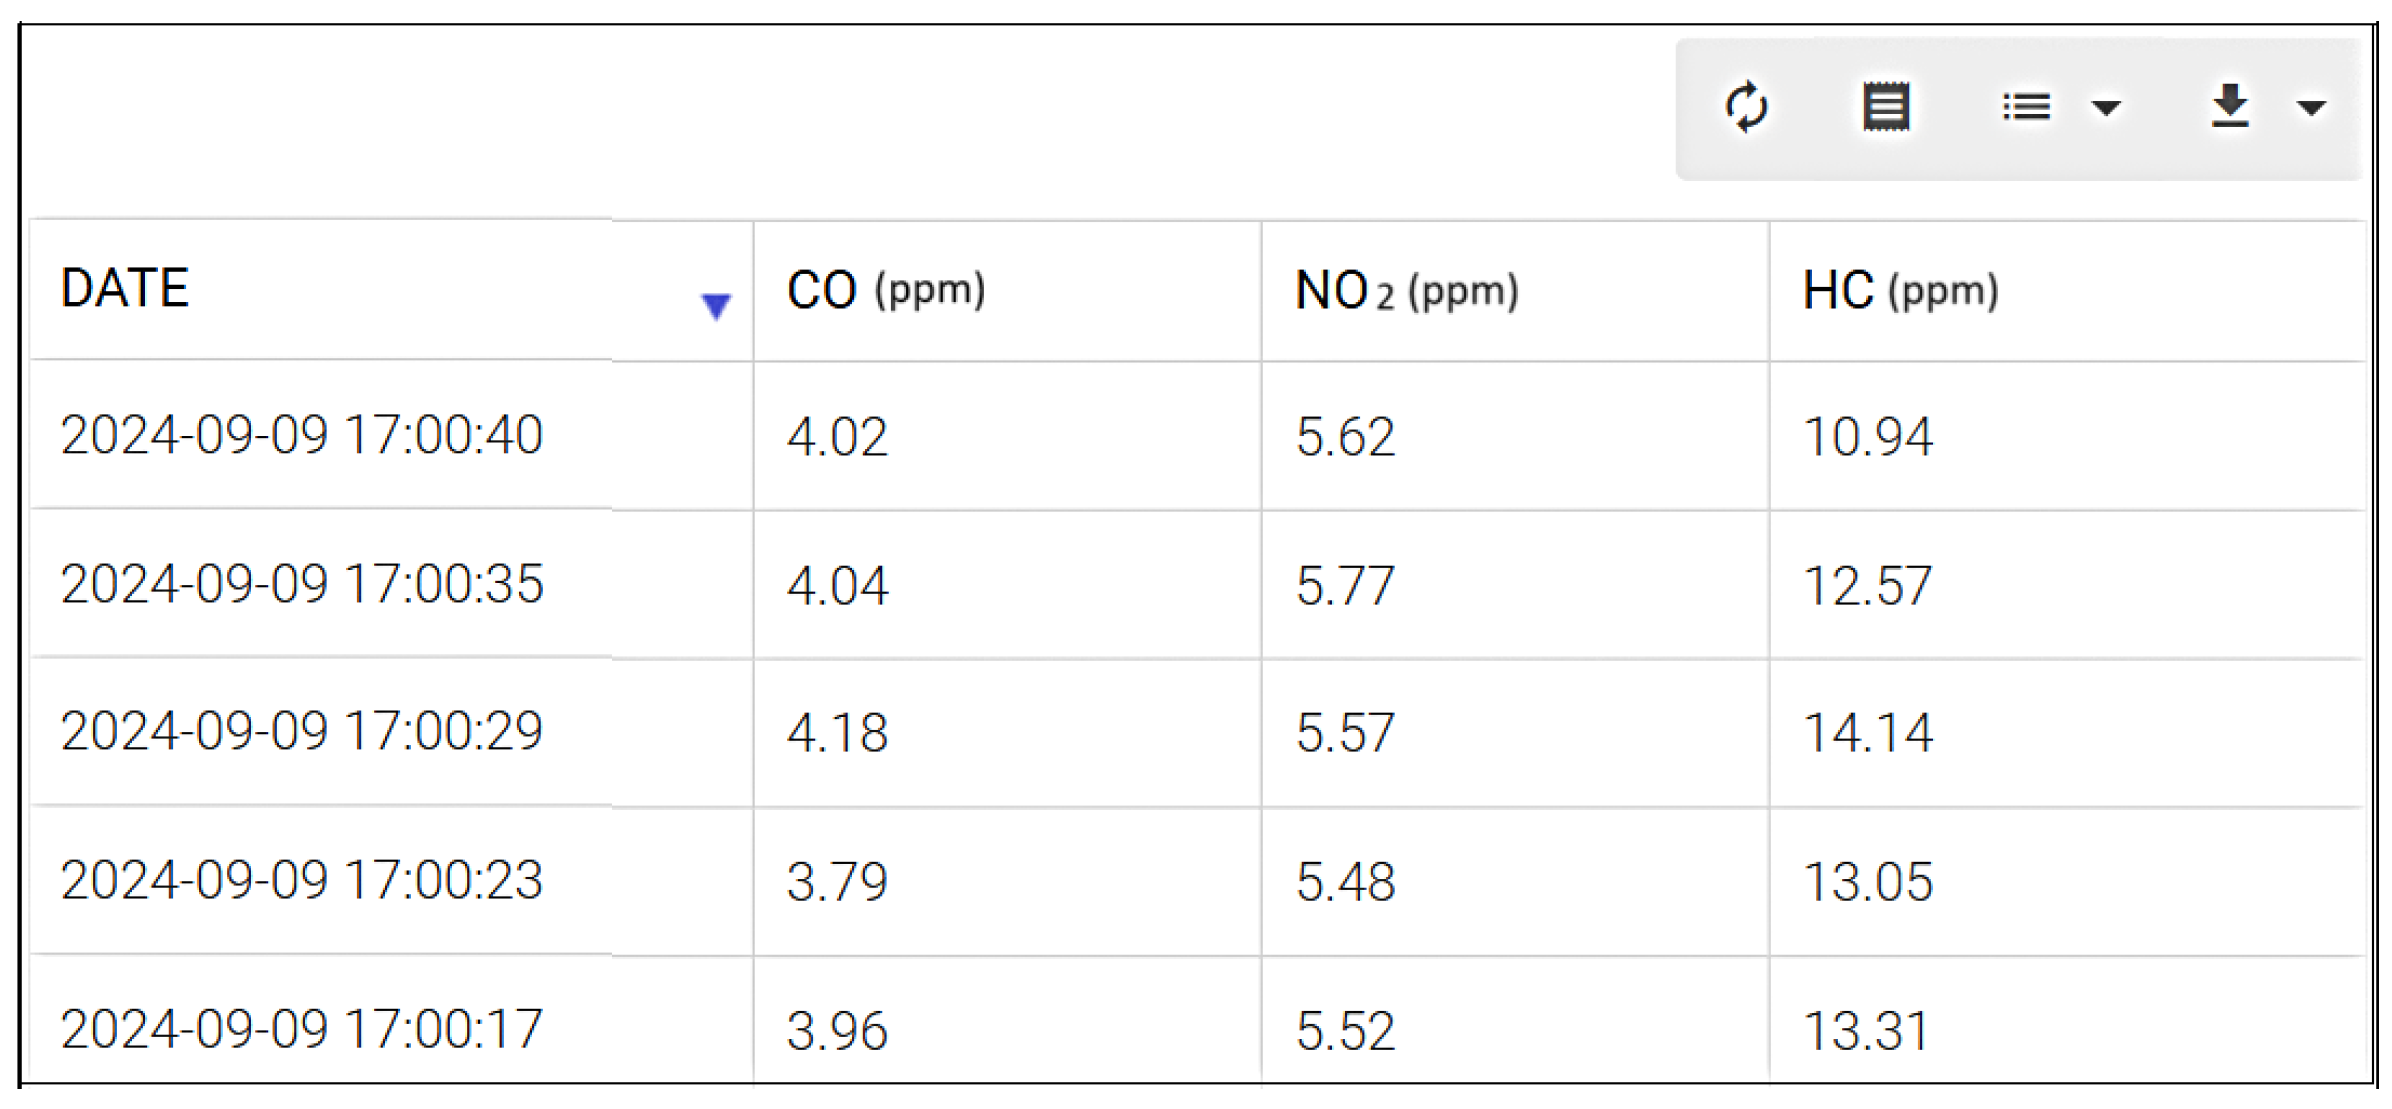Click the CO value 4.18 cell

(x=837, y=733)
